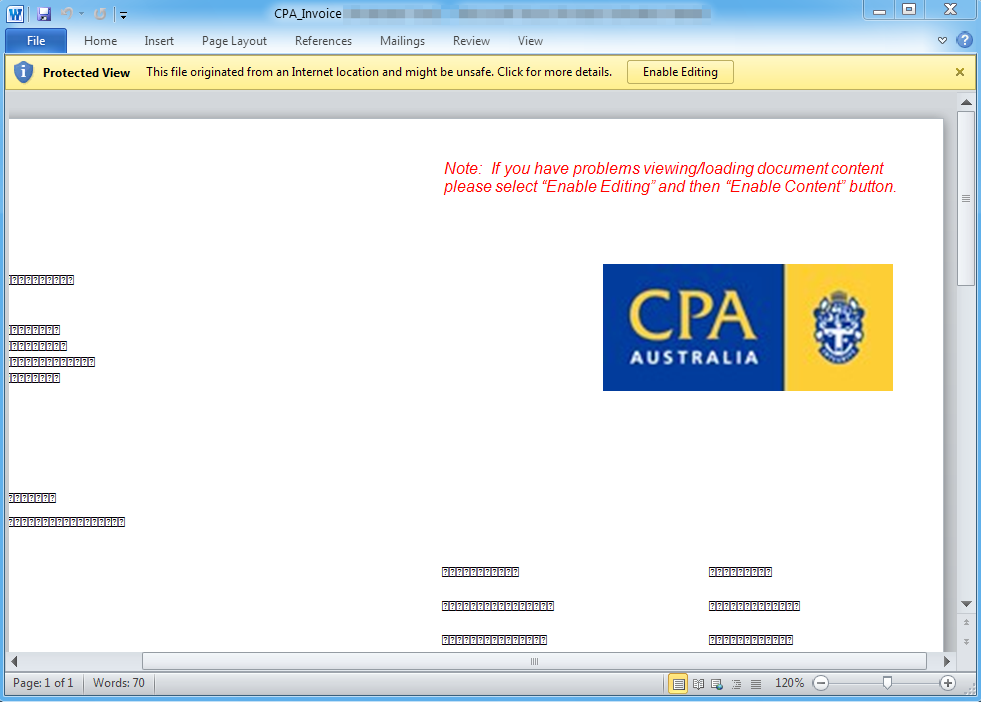
Task: Click the Zoom In plus button
Action: [948, 683]
